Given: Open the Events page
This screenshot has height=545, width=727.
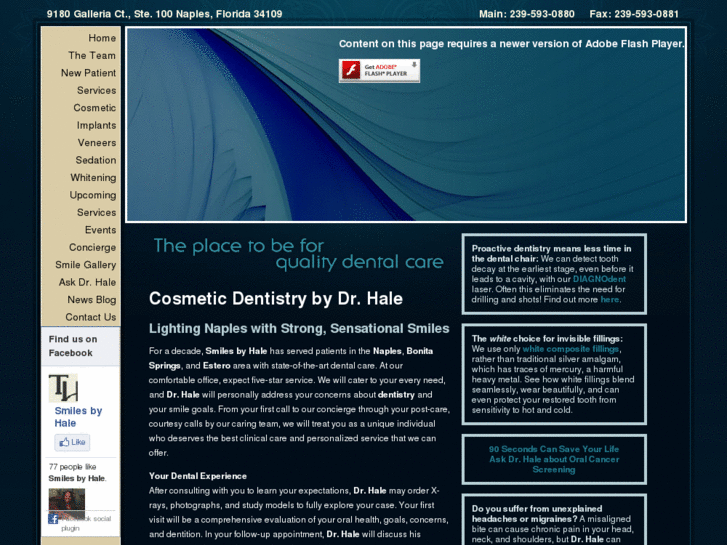Looking at the screenshot, I should [100, 230].
